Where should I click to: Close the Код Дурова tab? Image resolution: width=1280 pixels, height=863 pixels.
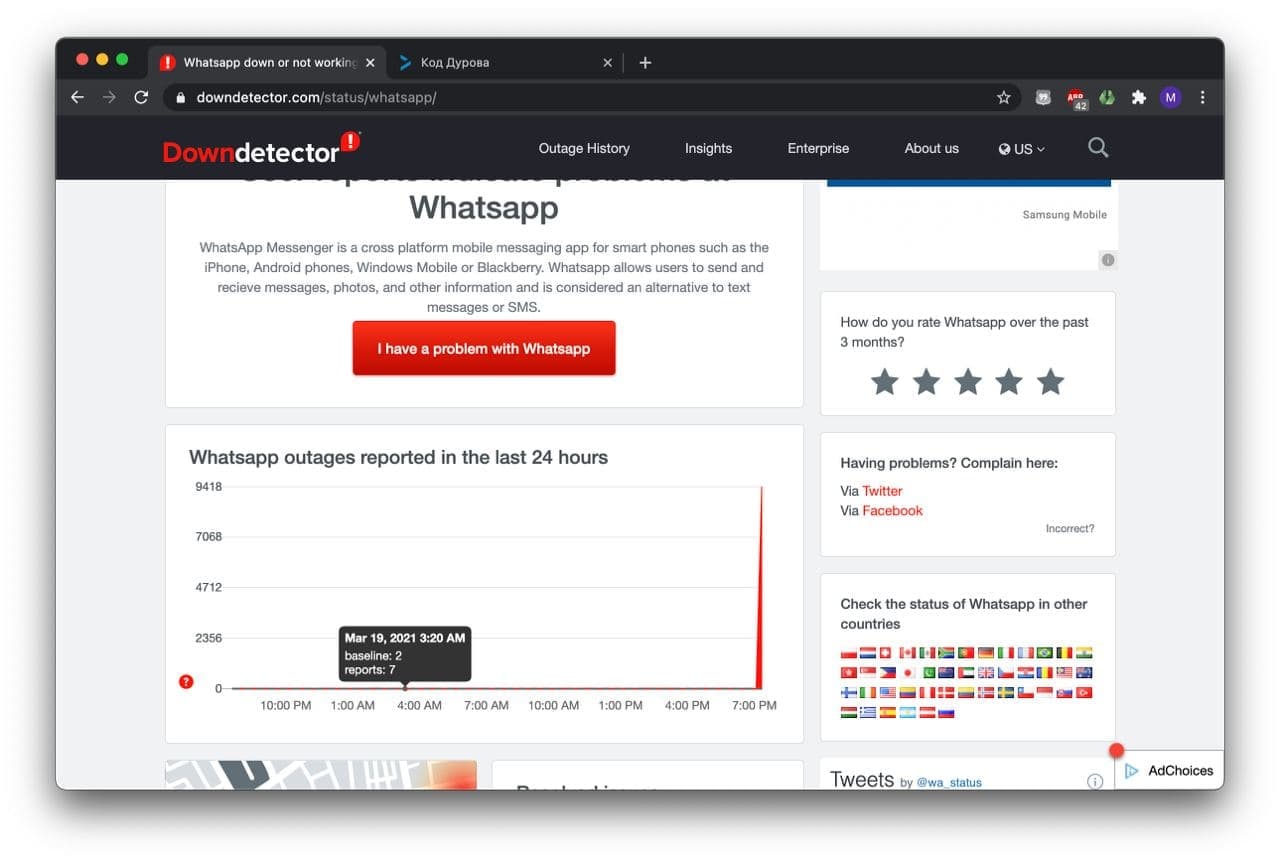[x=607, y=62]
